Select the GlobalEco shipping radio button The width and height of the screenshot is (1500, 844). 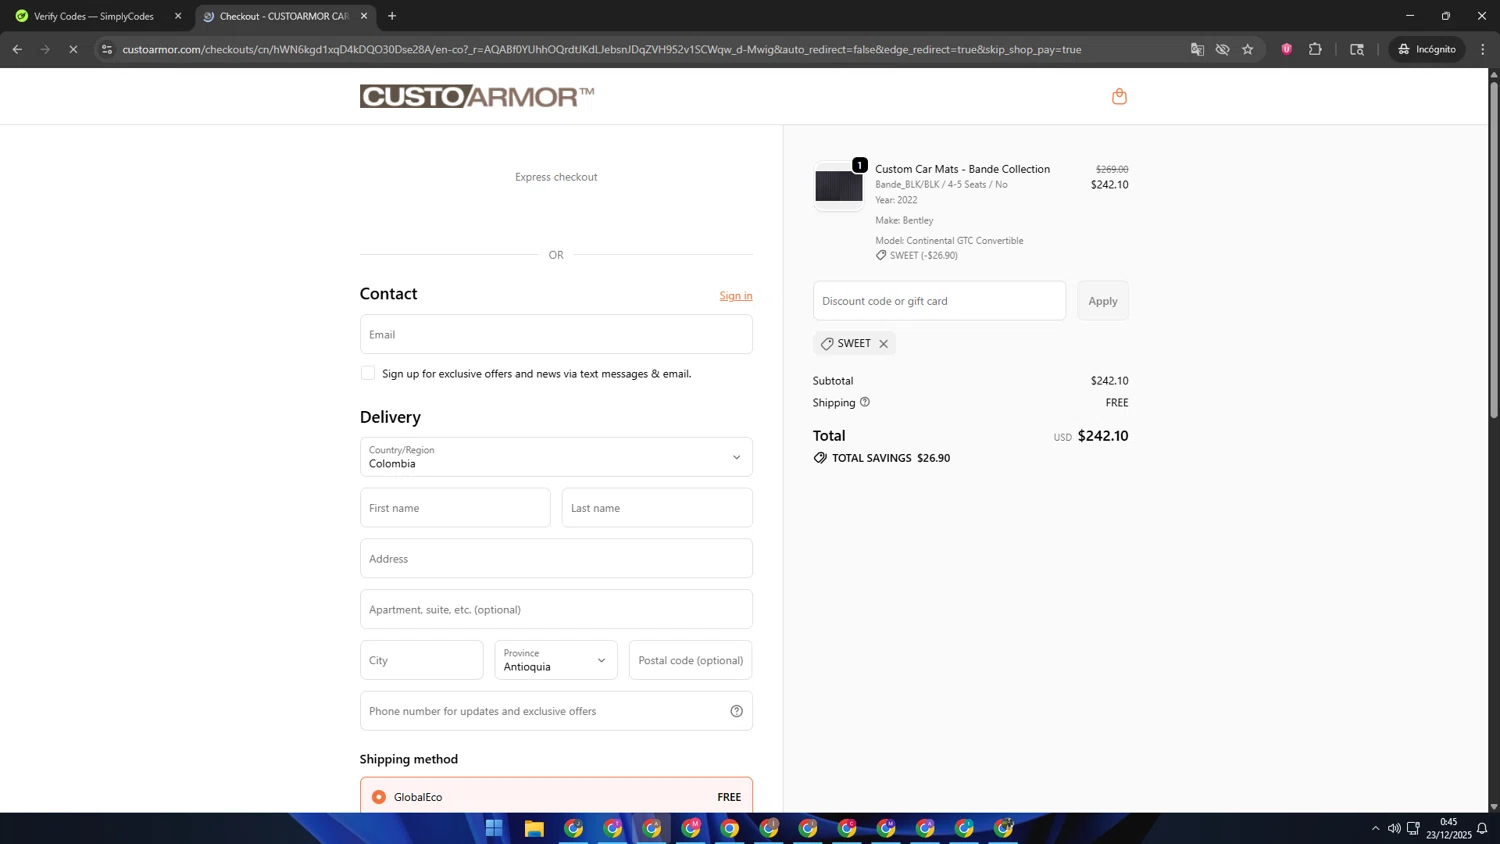pyautogui.click(x=379, y=797)
